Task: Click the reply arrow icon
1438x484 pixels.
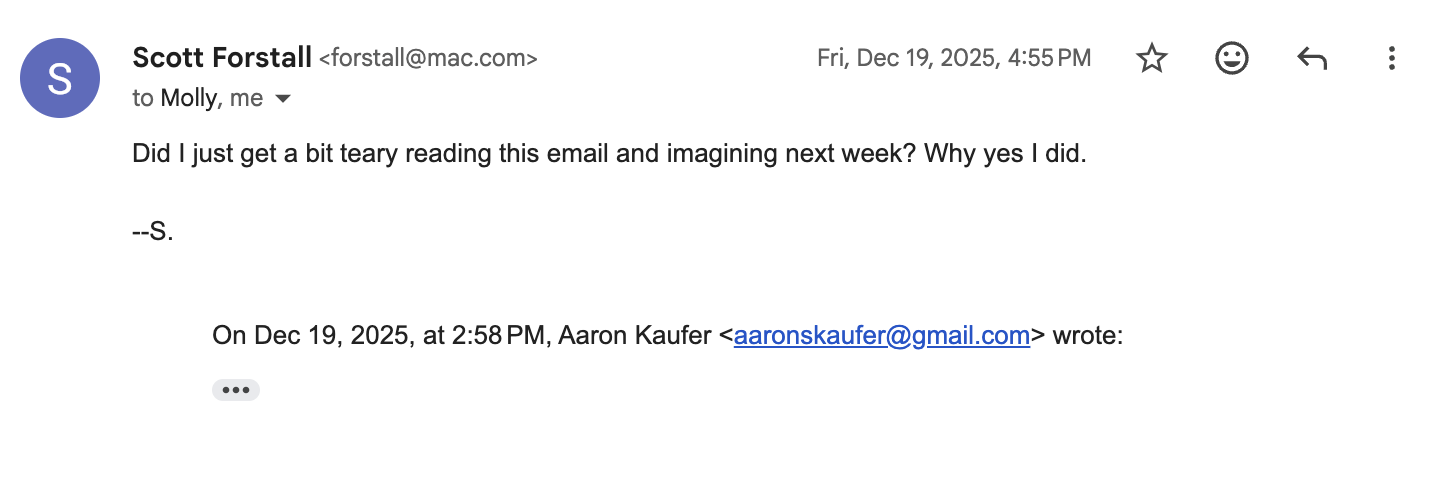Action: [x=1311, y=59]
